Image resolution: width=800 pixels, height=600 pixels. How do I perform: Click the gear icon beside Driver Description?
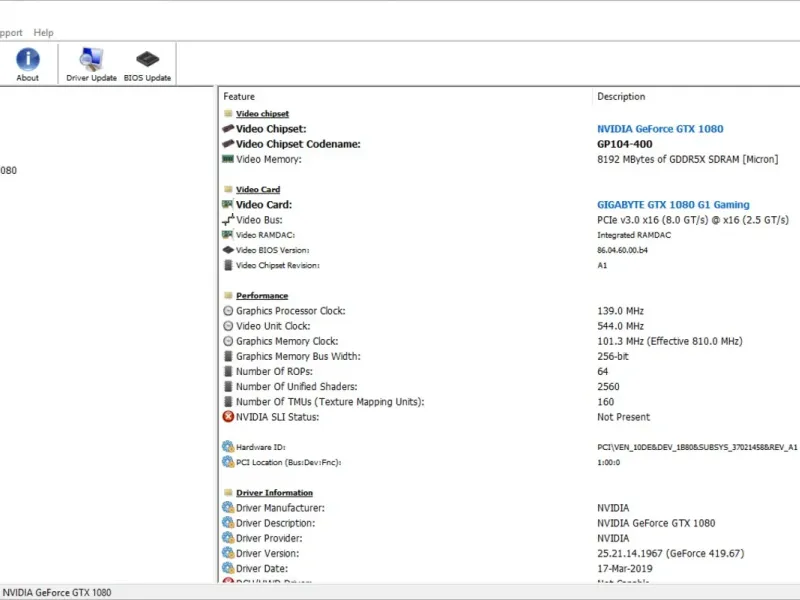(x=228, y=523)
